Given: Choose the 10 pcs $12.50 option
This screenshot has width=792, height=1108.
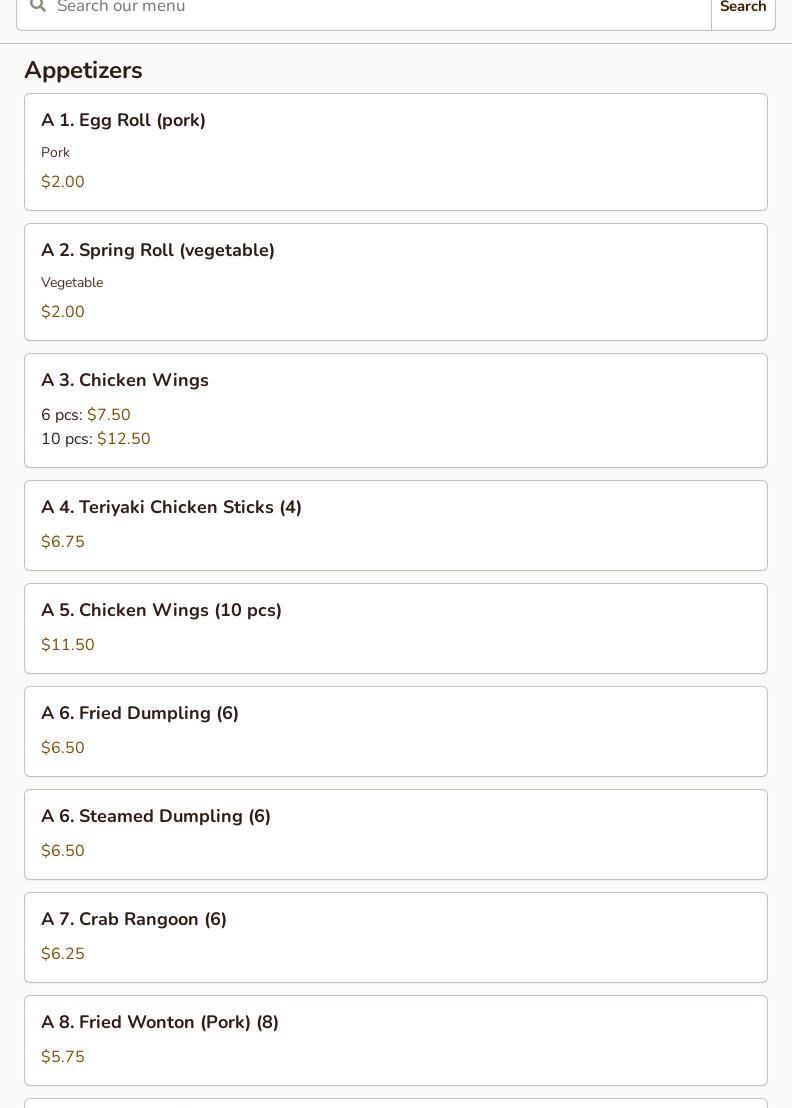Looking at the screenshot, I should pyautogui.click(x=95, y=439).
